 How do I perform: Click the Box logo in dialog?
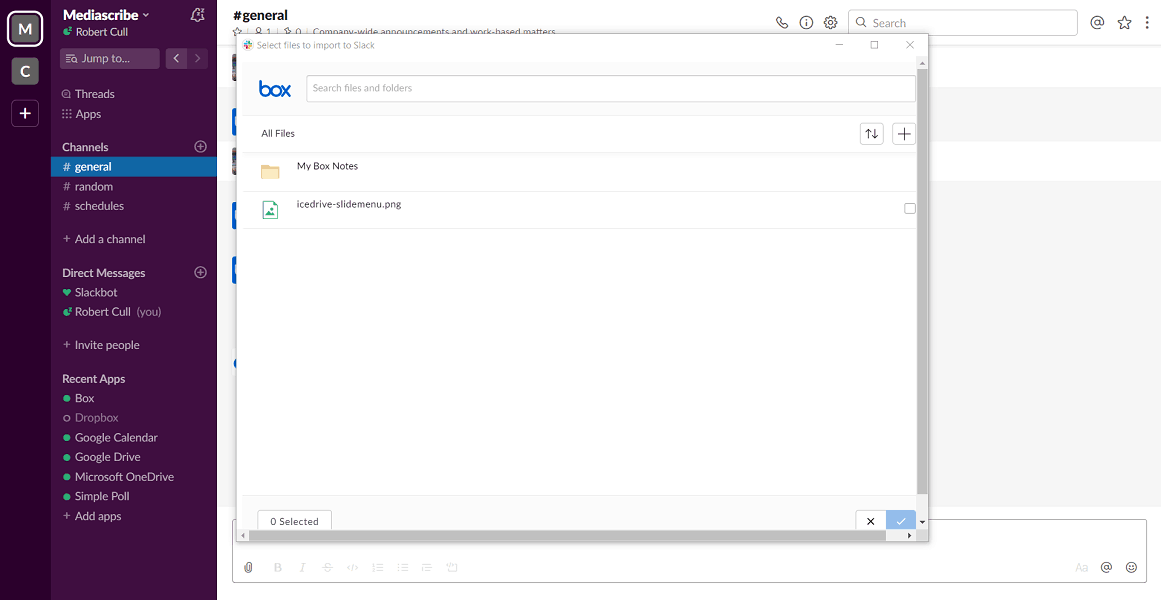click(x=275, y=89)
